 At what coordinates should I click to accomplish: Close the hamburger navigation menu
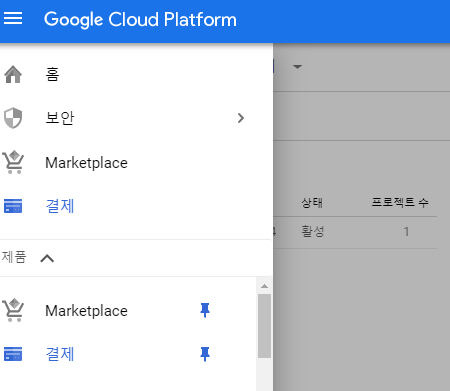(x=13, y=18)
